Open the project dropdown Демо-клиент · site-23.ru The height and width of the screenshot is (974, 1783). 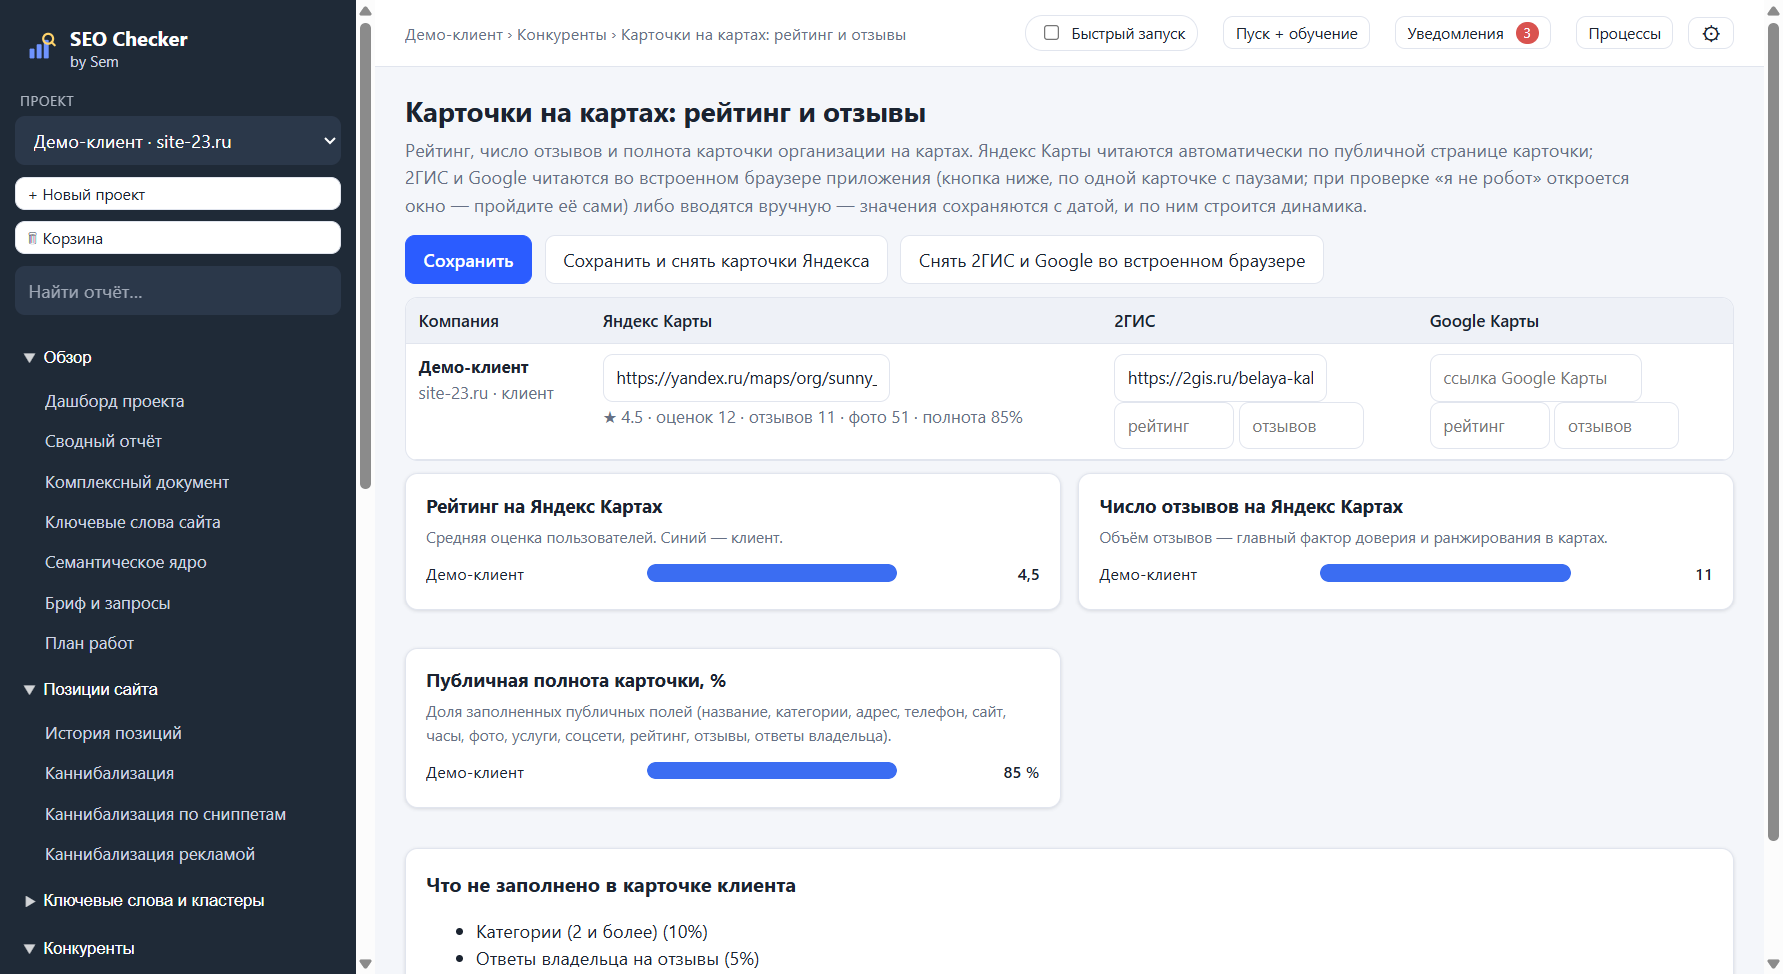178,141
